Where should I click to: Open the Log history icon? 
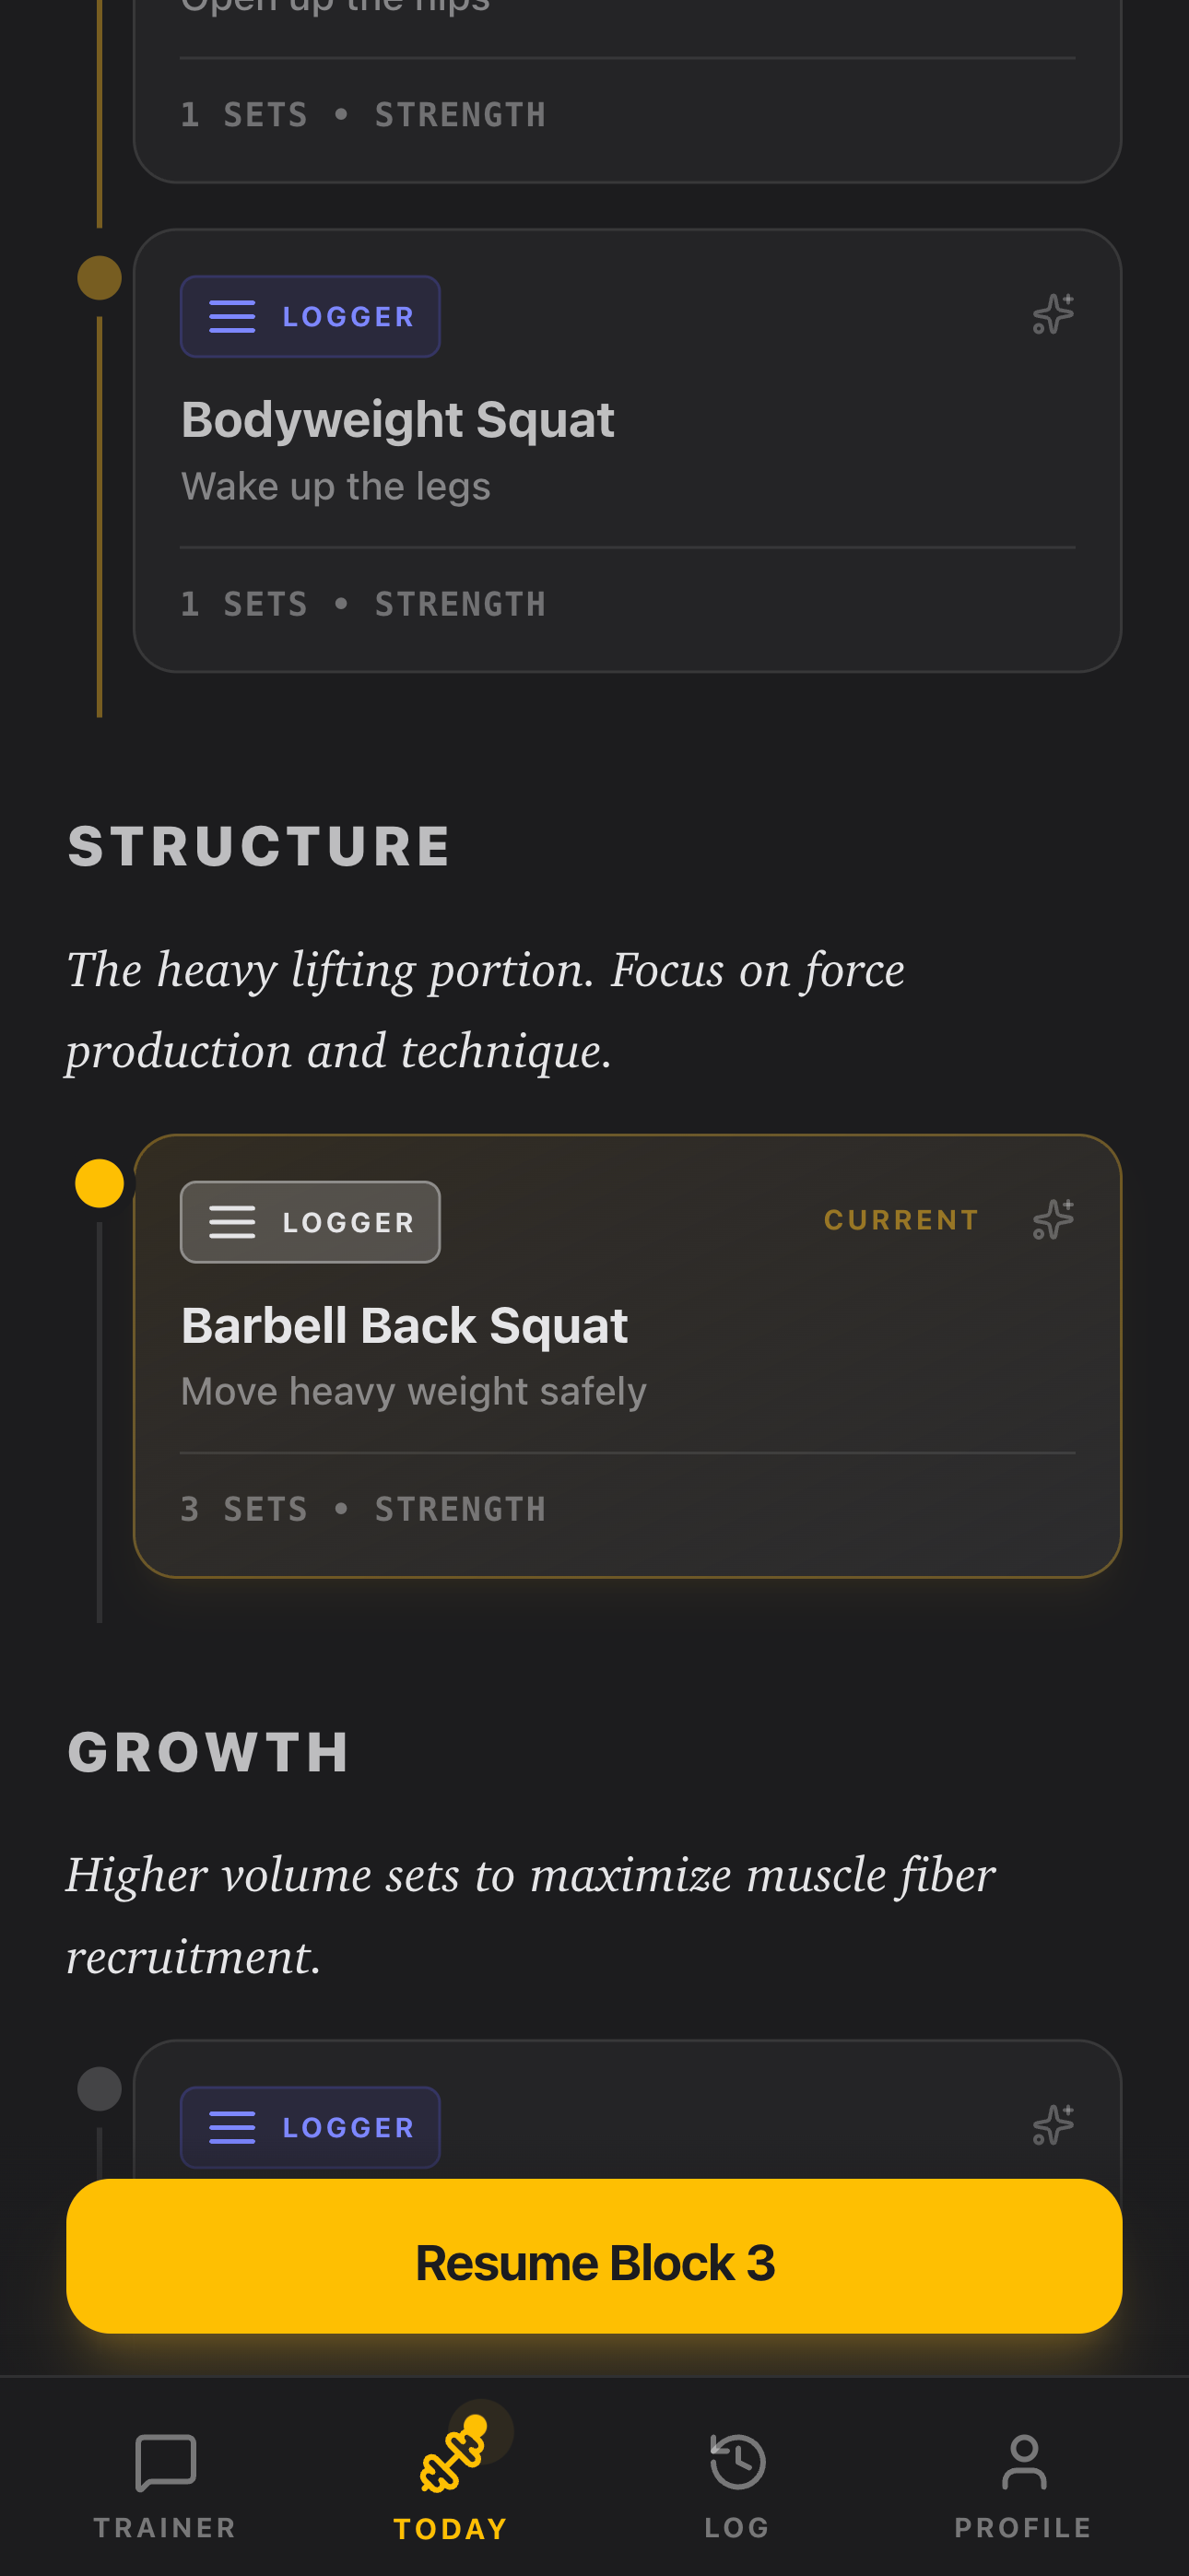(737, 2462)
